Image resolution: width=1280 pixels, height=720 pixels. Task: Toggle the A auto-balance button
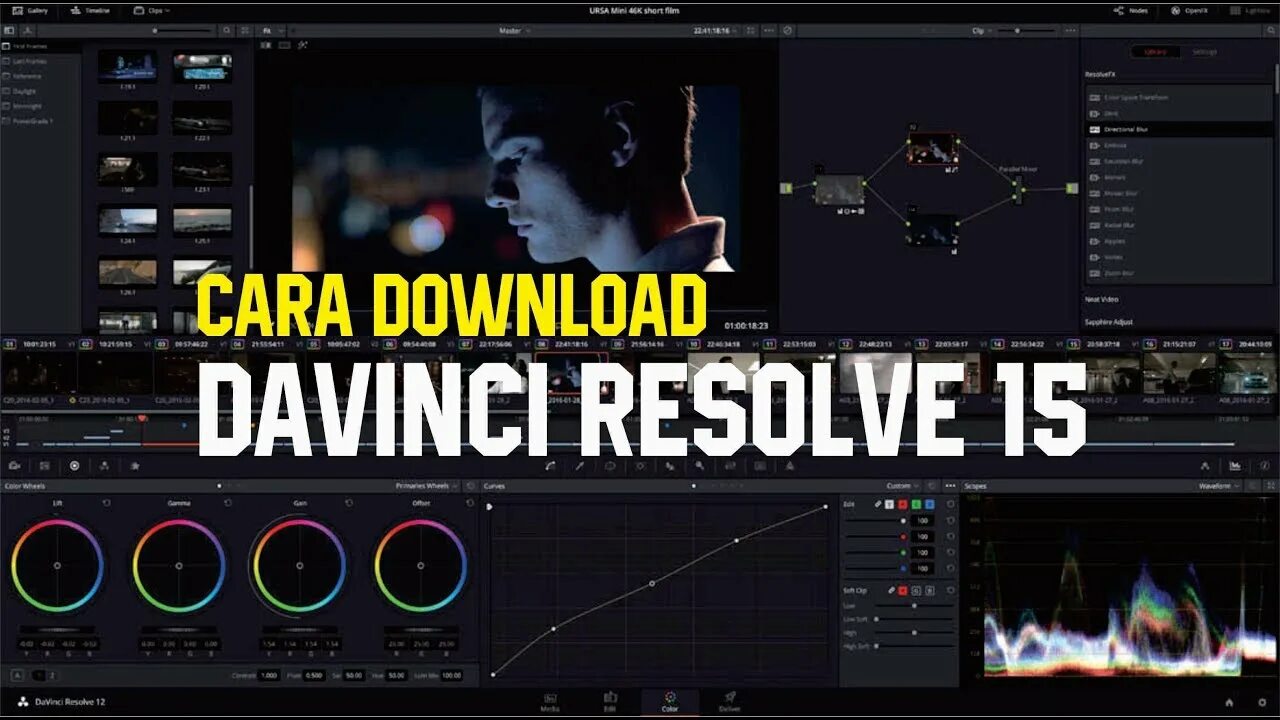17,675
